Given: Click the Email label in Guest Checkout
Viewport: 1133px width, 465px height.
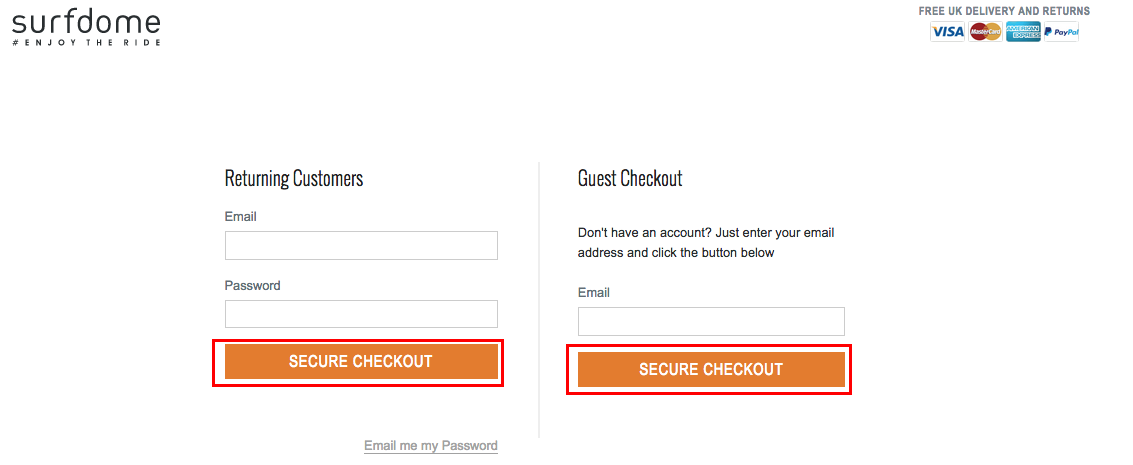Looking at the screenshot, I should [594, 292].
